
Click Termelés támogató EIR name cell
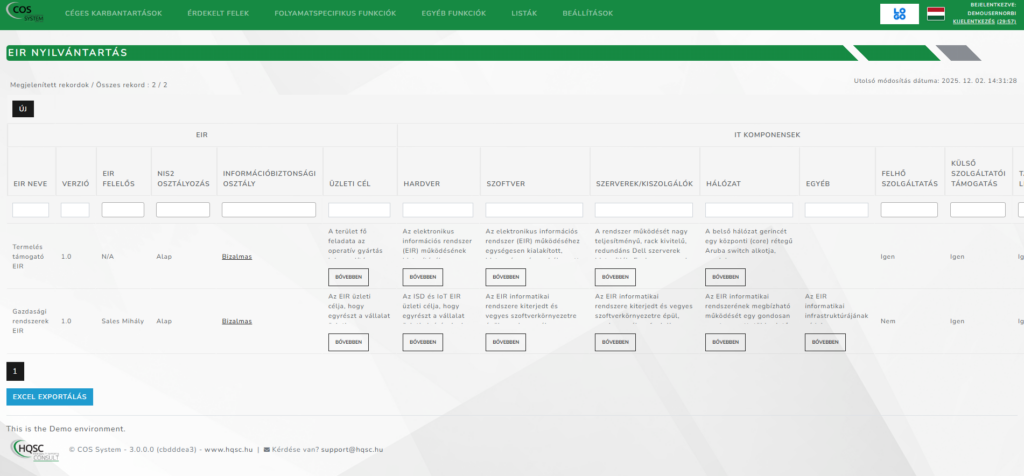(x=29, y=257)
